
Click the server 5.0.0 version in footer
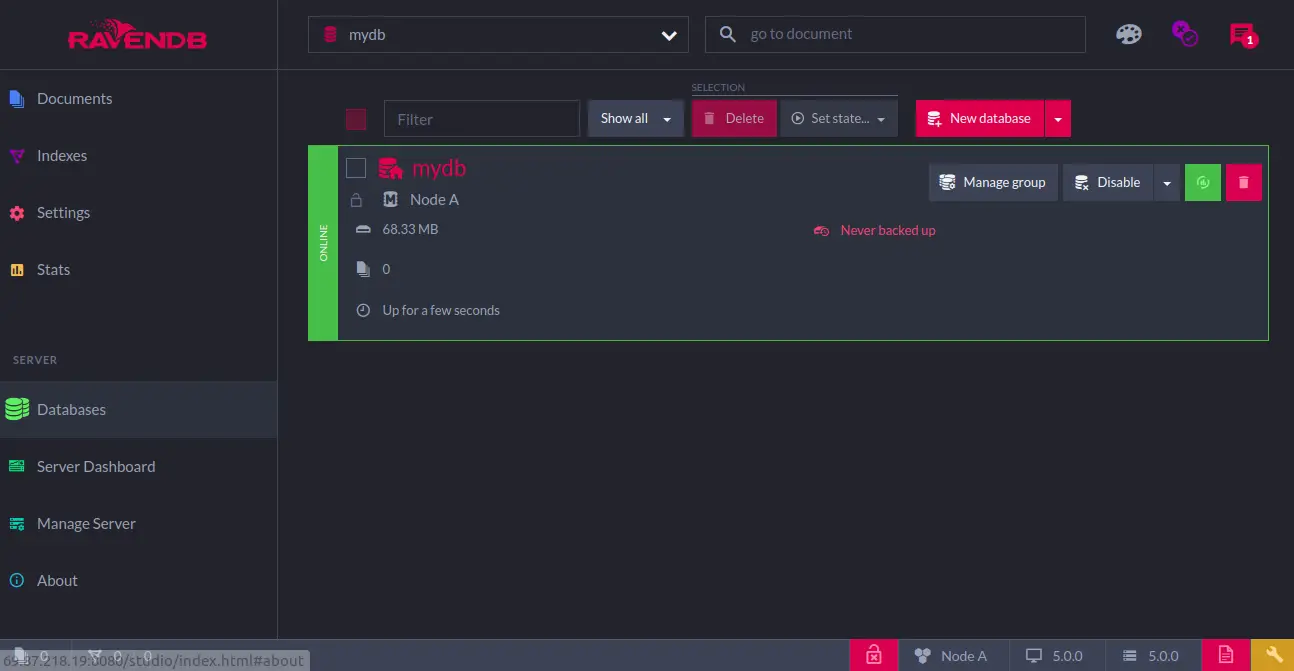point(1151,656)
